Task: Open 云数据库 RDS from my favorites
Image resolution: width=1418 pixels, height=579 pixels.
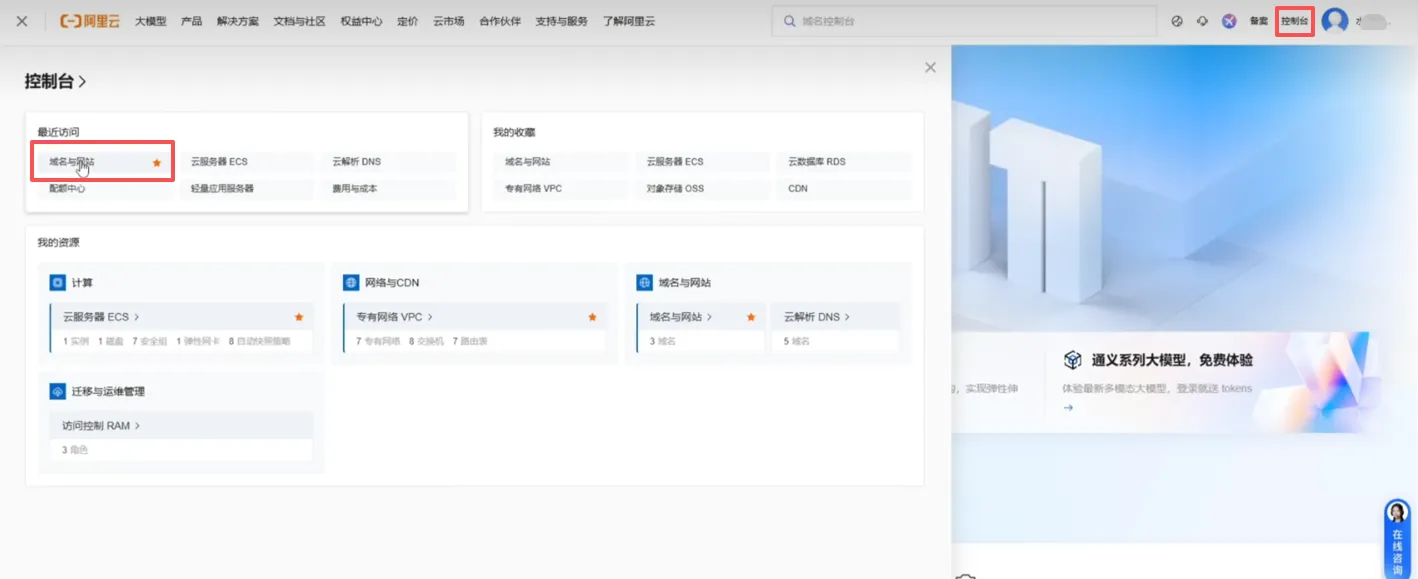Action: (816, 162)
